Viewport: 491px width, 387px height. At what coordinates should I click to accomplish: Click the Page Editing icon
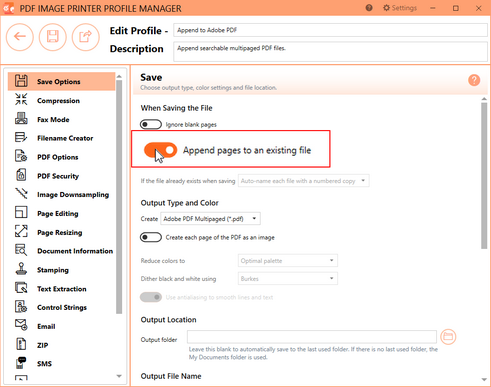point(21,212)
